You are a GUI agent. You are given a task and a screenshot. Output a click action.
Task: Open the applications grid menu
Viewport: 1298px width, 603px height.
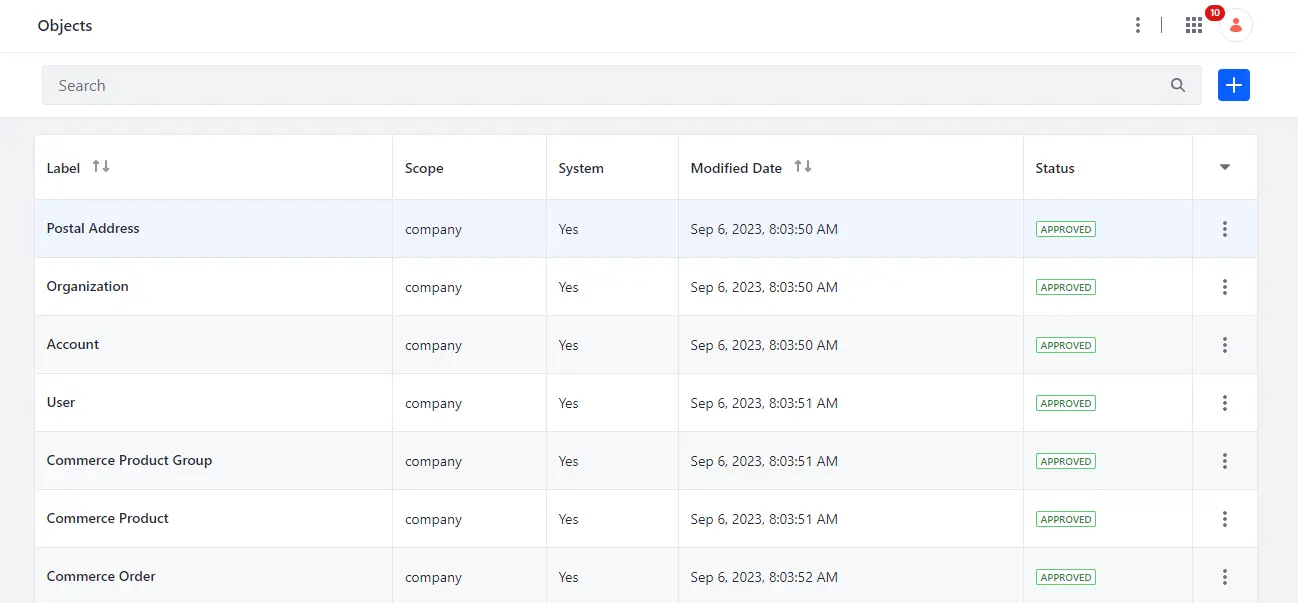[x=1194, y=25]
